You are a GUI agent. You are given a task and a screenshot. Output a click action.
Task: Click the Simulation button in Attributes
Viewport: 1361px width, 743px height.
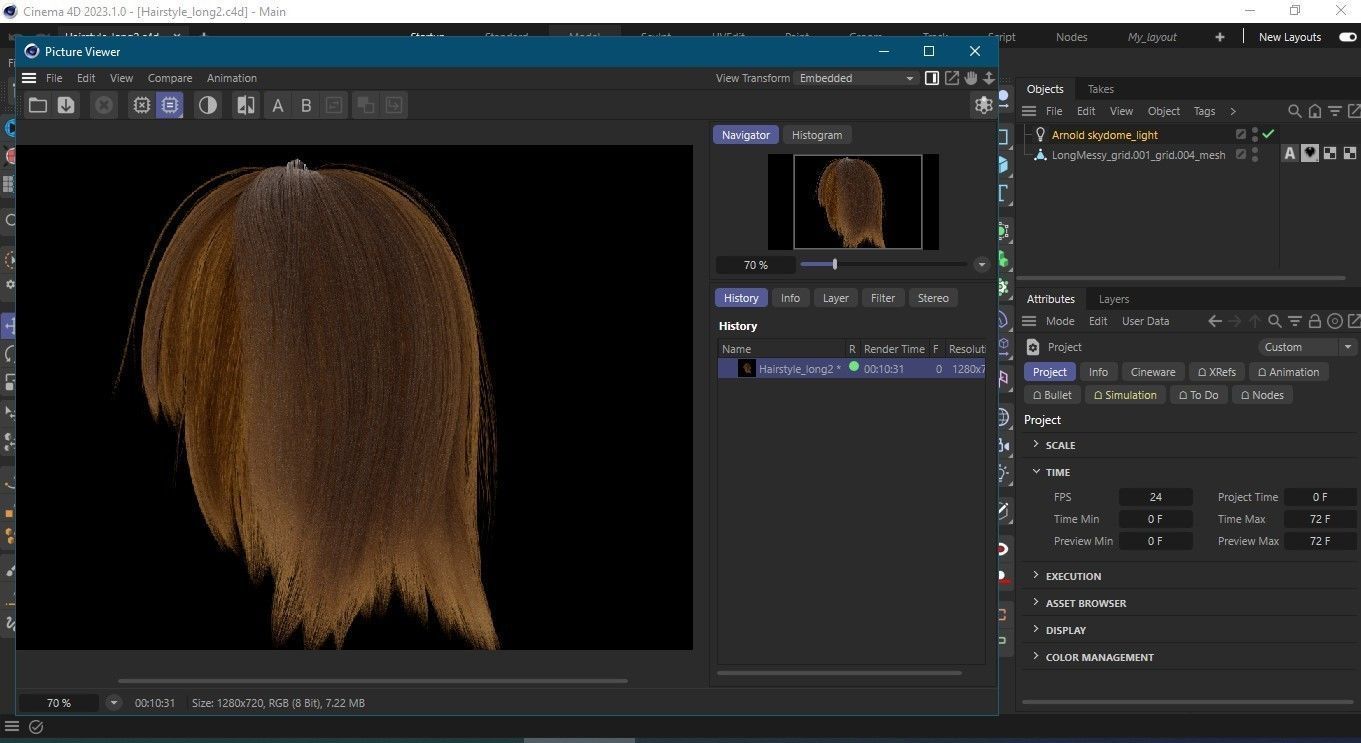point(1124,395)
